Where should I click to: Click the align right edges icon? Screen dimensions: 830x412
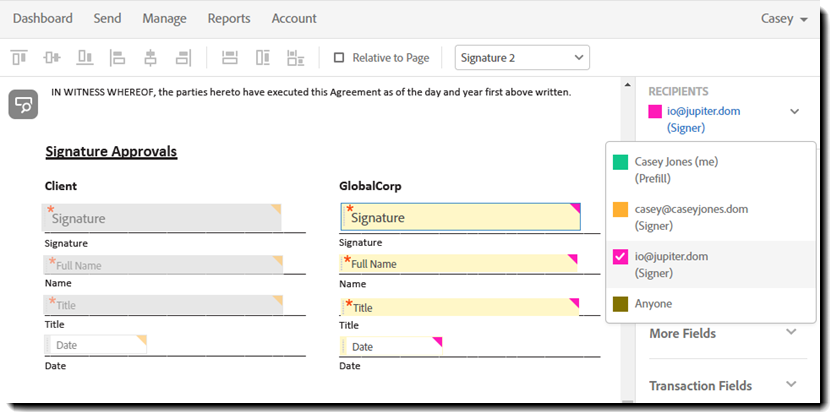pos(183,58)
